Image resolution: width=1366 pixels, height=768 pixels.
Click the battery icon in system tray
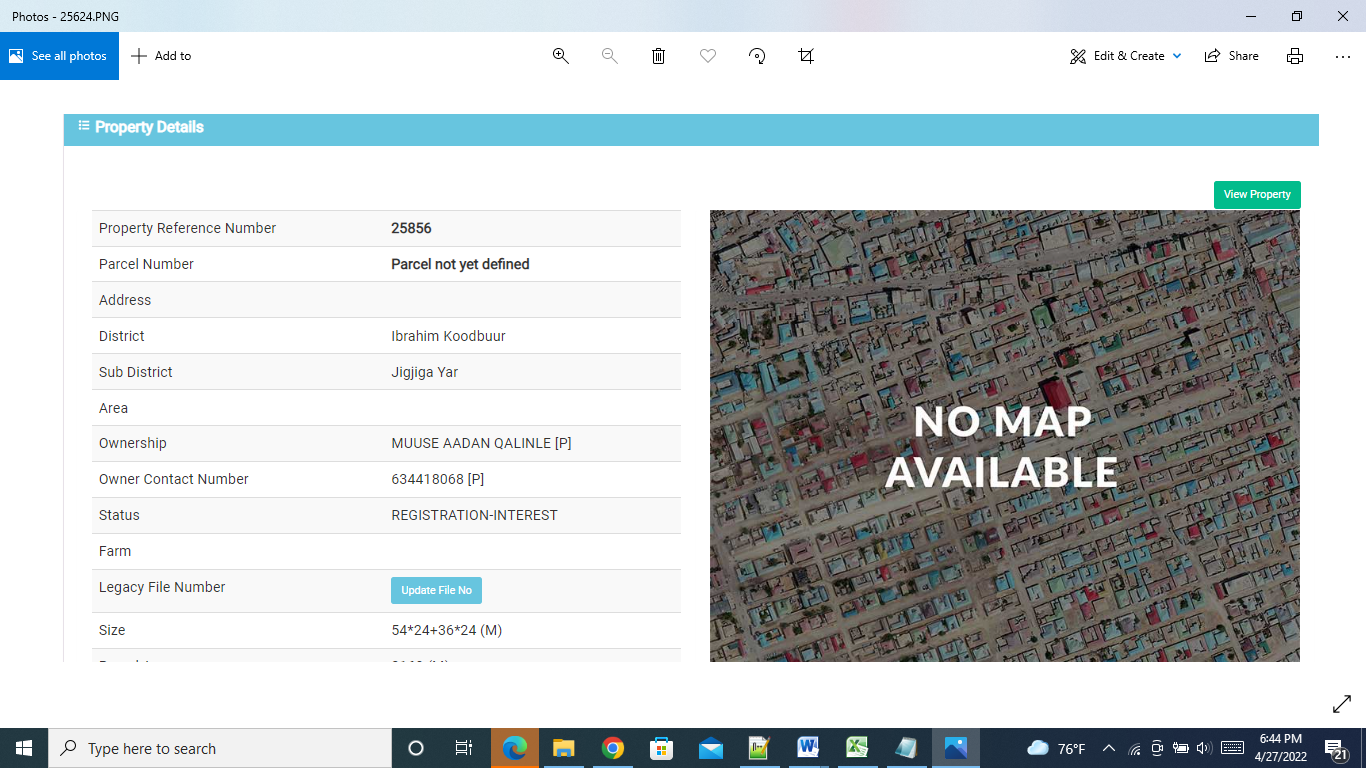(1181, 748)
